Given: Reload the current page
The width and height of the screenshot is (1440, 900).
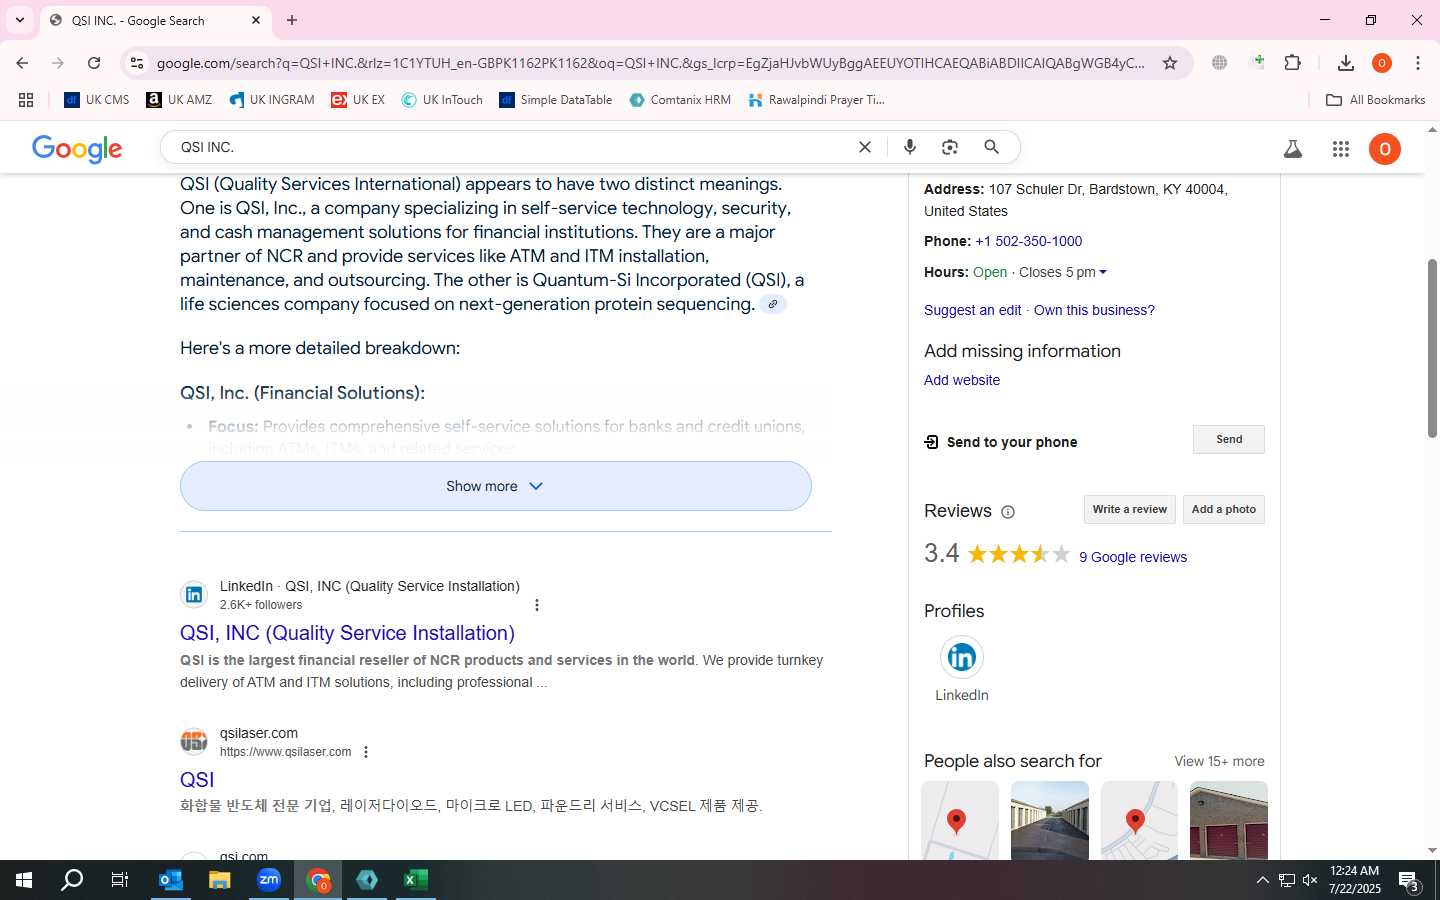Looking at the screenshot, I should click(94, 63).
